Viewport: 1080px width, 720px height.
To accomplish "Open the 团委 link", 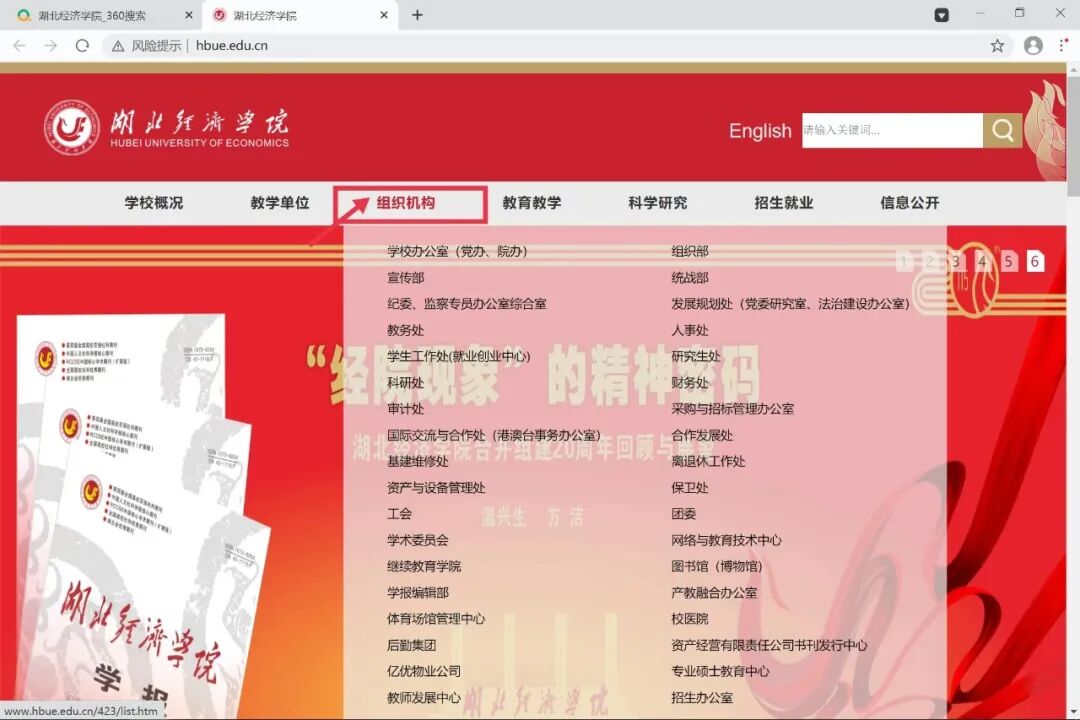I will coord(684,514).
